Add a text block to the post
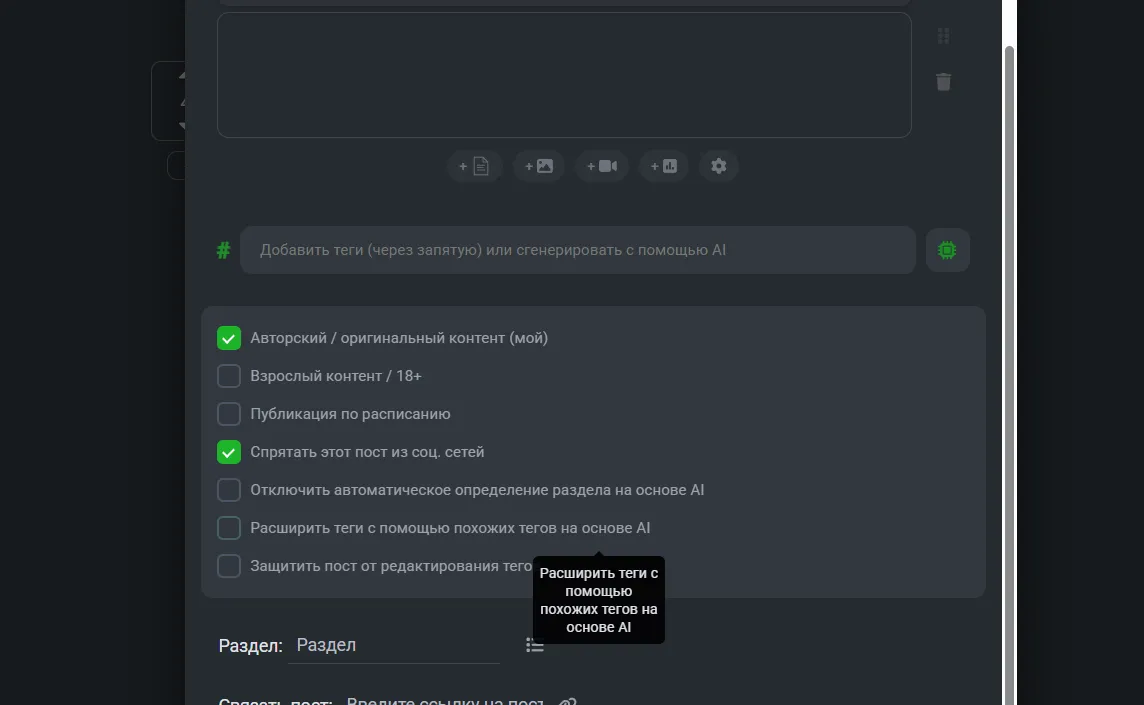 [x=474, y=166]
